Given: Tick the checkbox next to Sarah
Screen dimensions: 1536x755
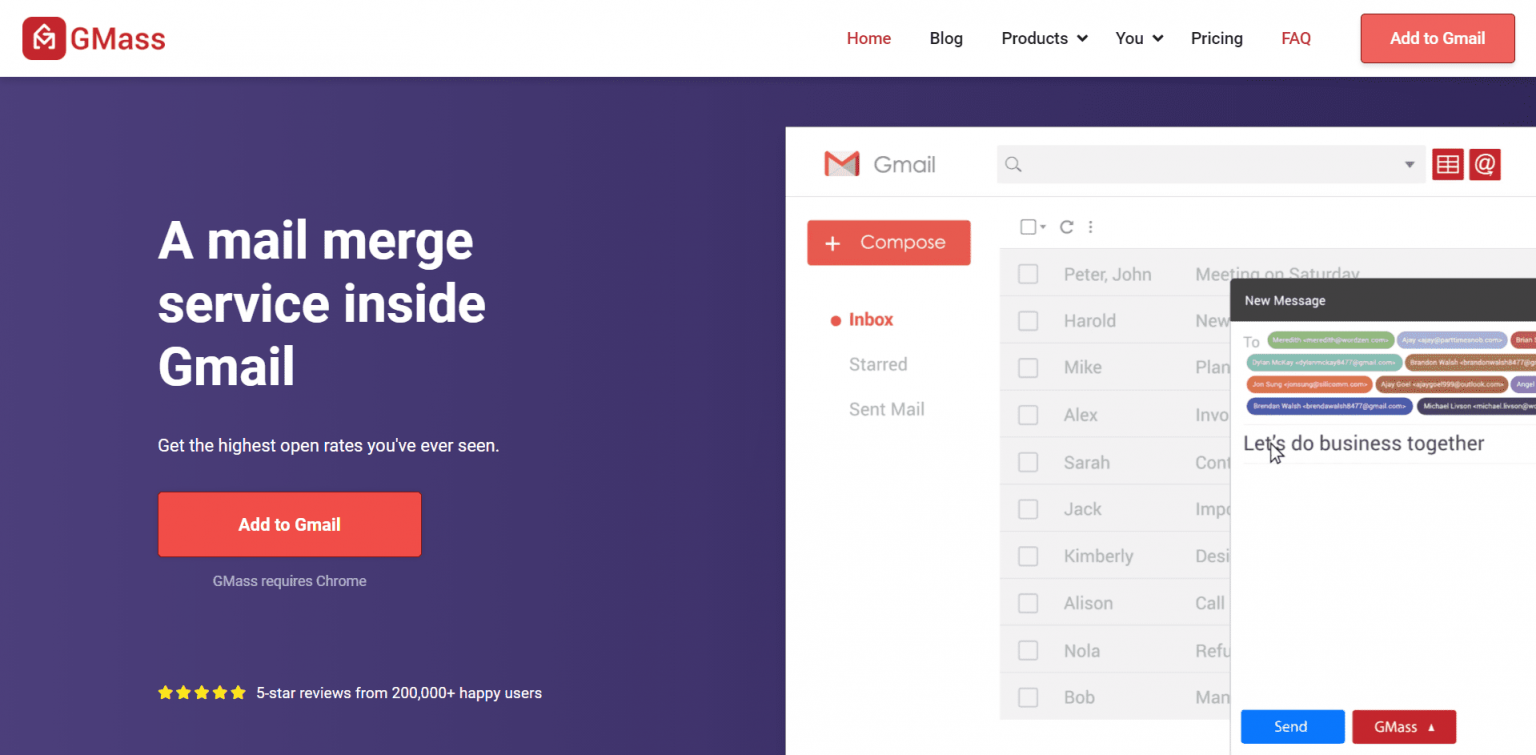Looking at the screenshot, I should (x=1027, y=461).
